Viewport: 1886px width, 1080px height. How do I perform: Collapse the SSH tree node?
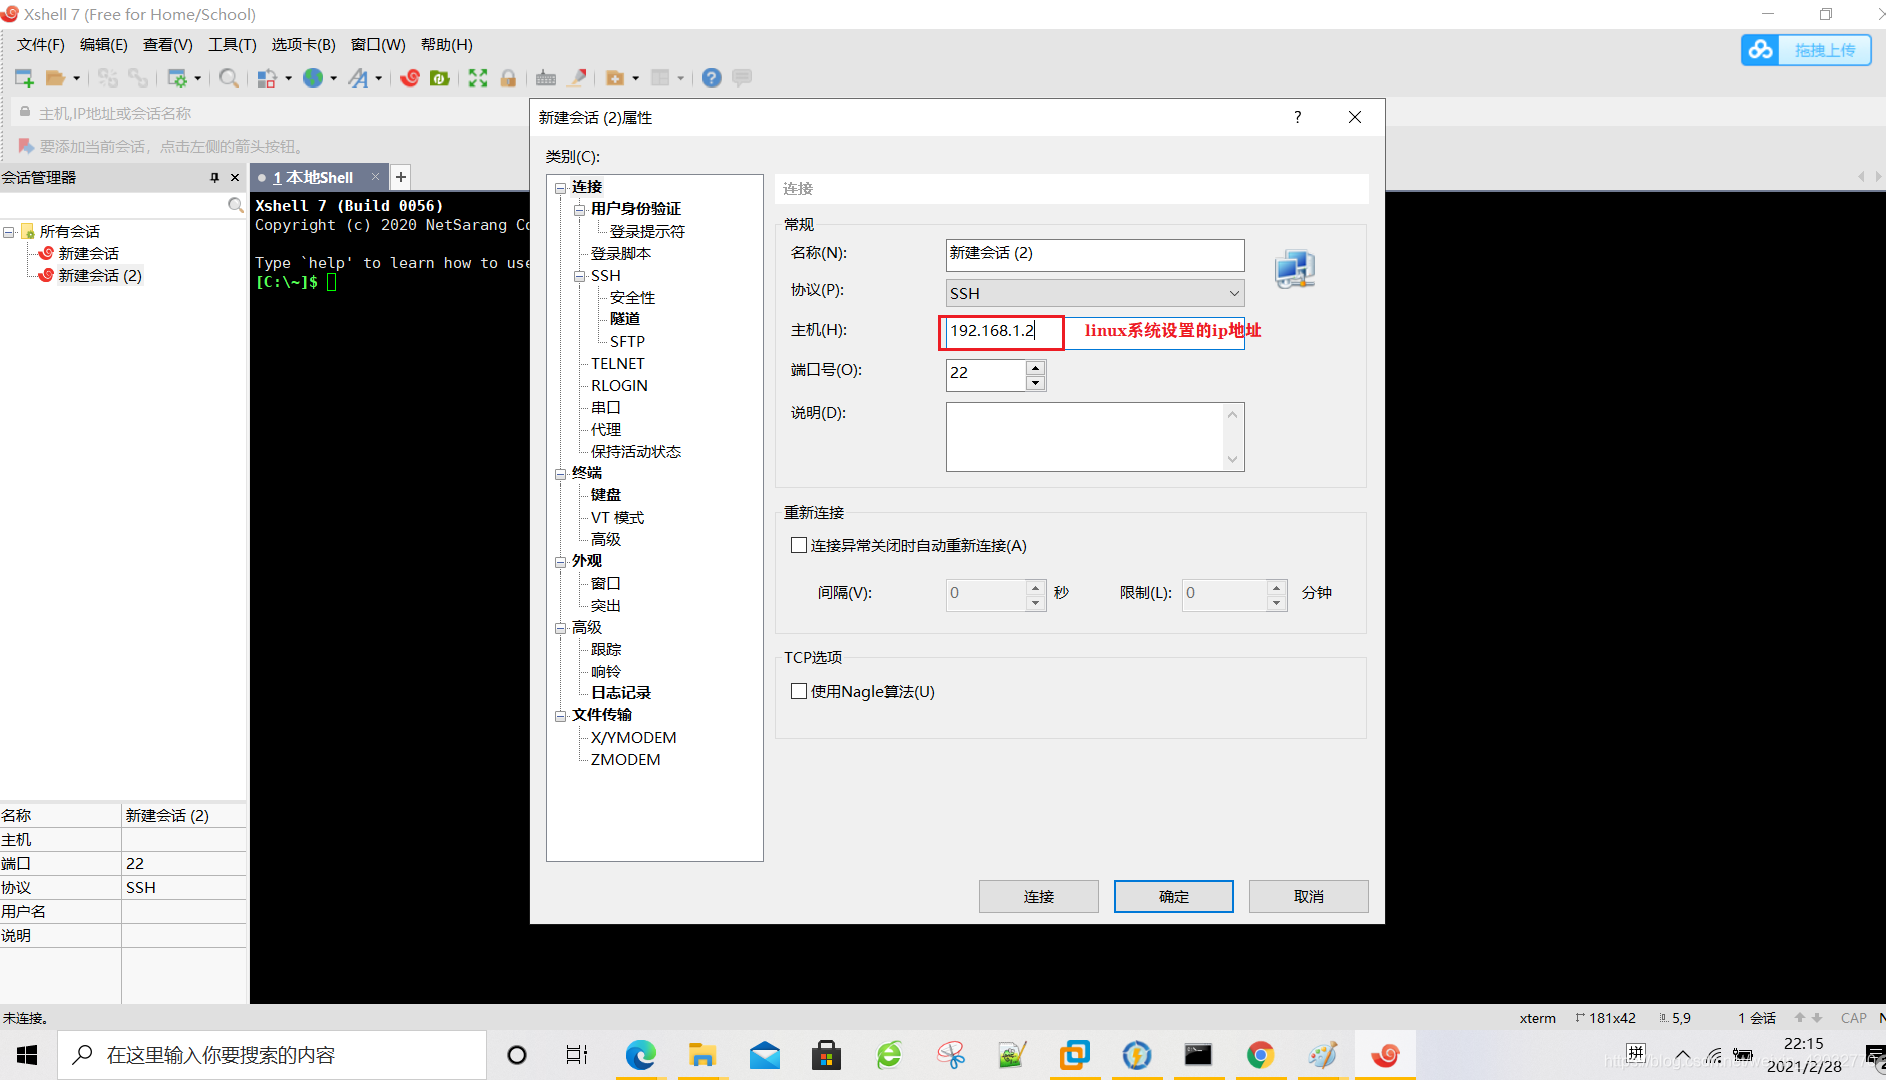pyautogui.click(x=580, y=276)
